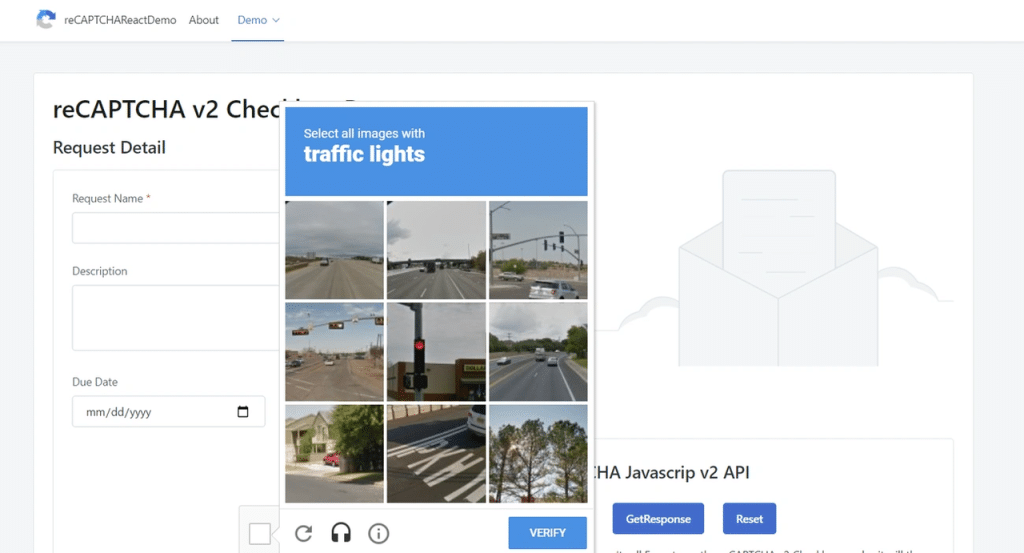Click the Reset button

[x=749, y=519]
